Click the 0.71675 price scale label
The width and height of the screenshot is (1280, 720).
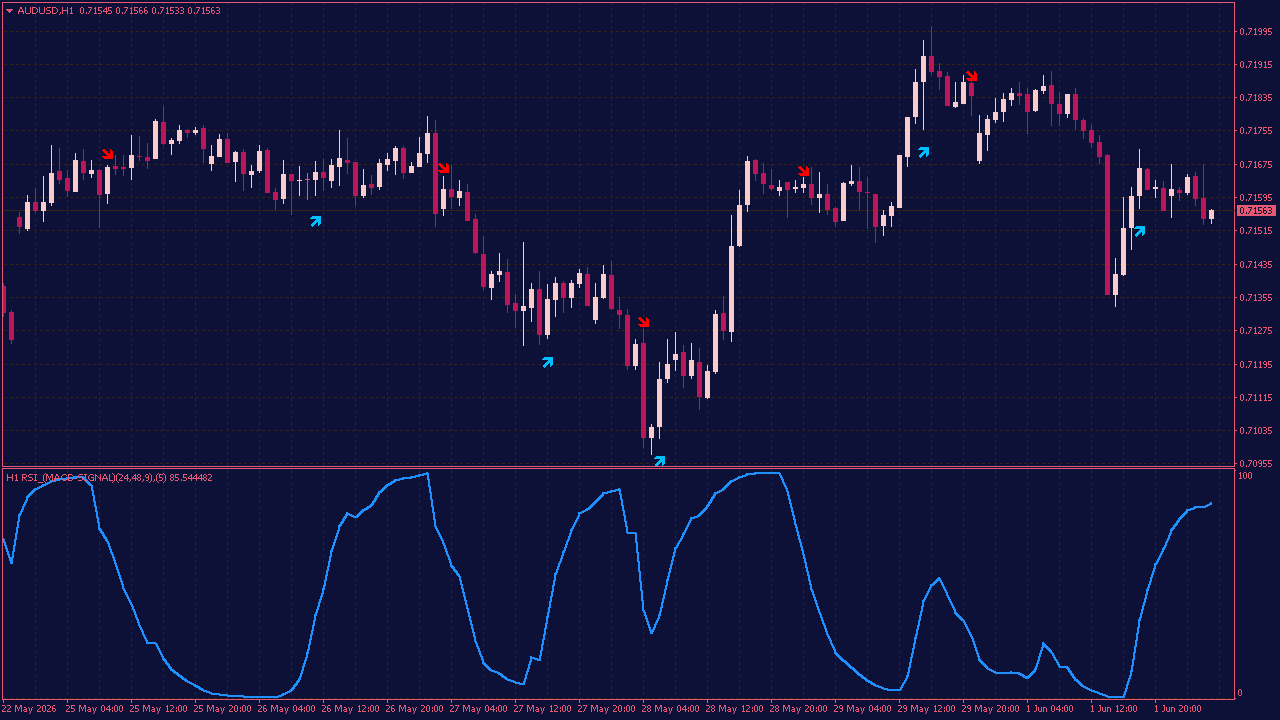1256,164
